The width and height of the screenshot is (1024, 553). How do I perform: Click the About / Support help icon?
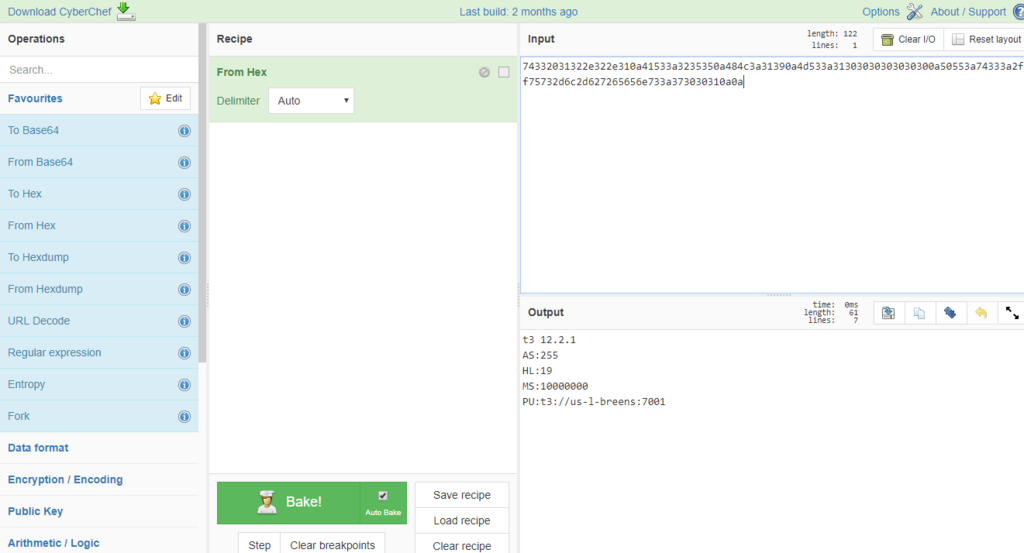click(1018, 12)
